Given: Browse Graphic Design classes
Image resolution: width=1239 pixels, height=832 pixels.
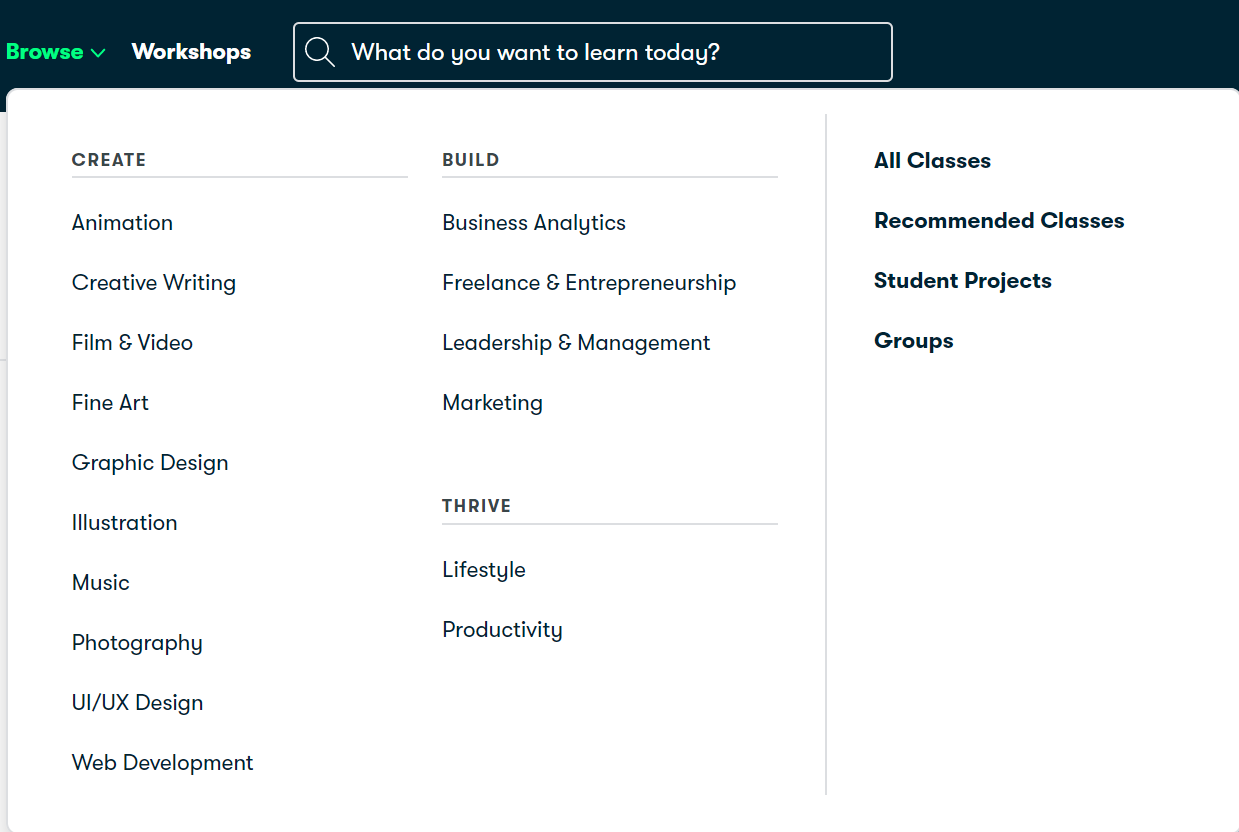Looking at the screenshot, I should (150, 463).
